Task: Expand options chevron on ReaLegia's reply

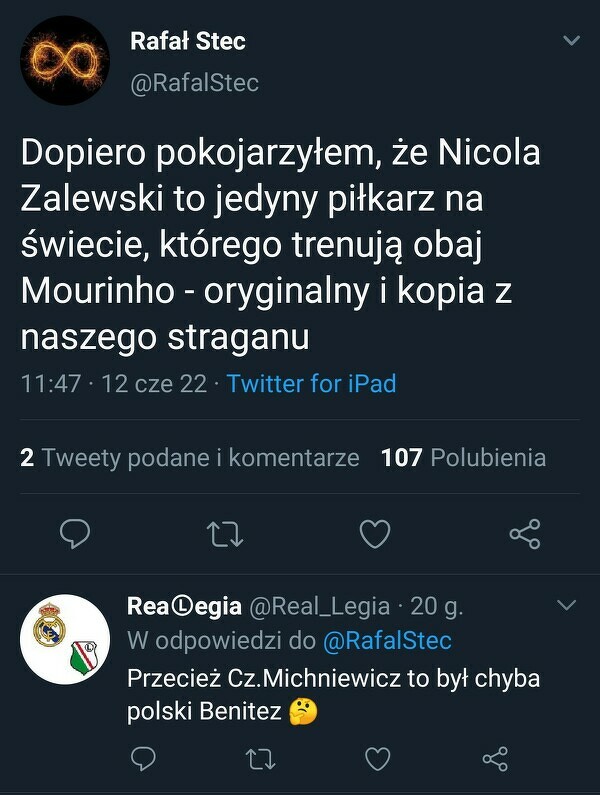Action: point(566,606)
